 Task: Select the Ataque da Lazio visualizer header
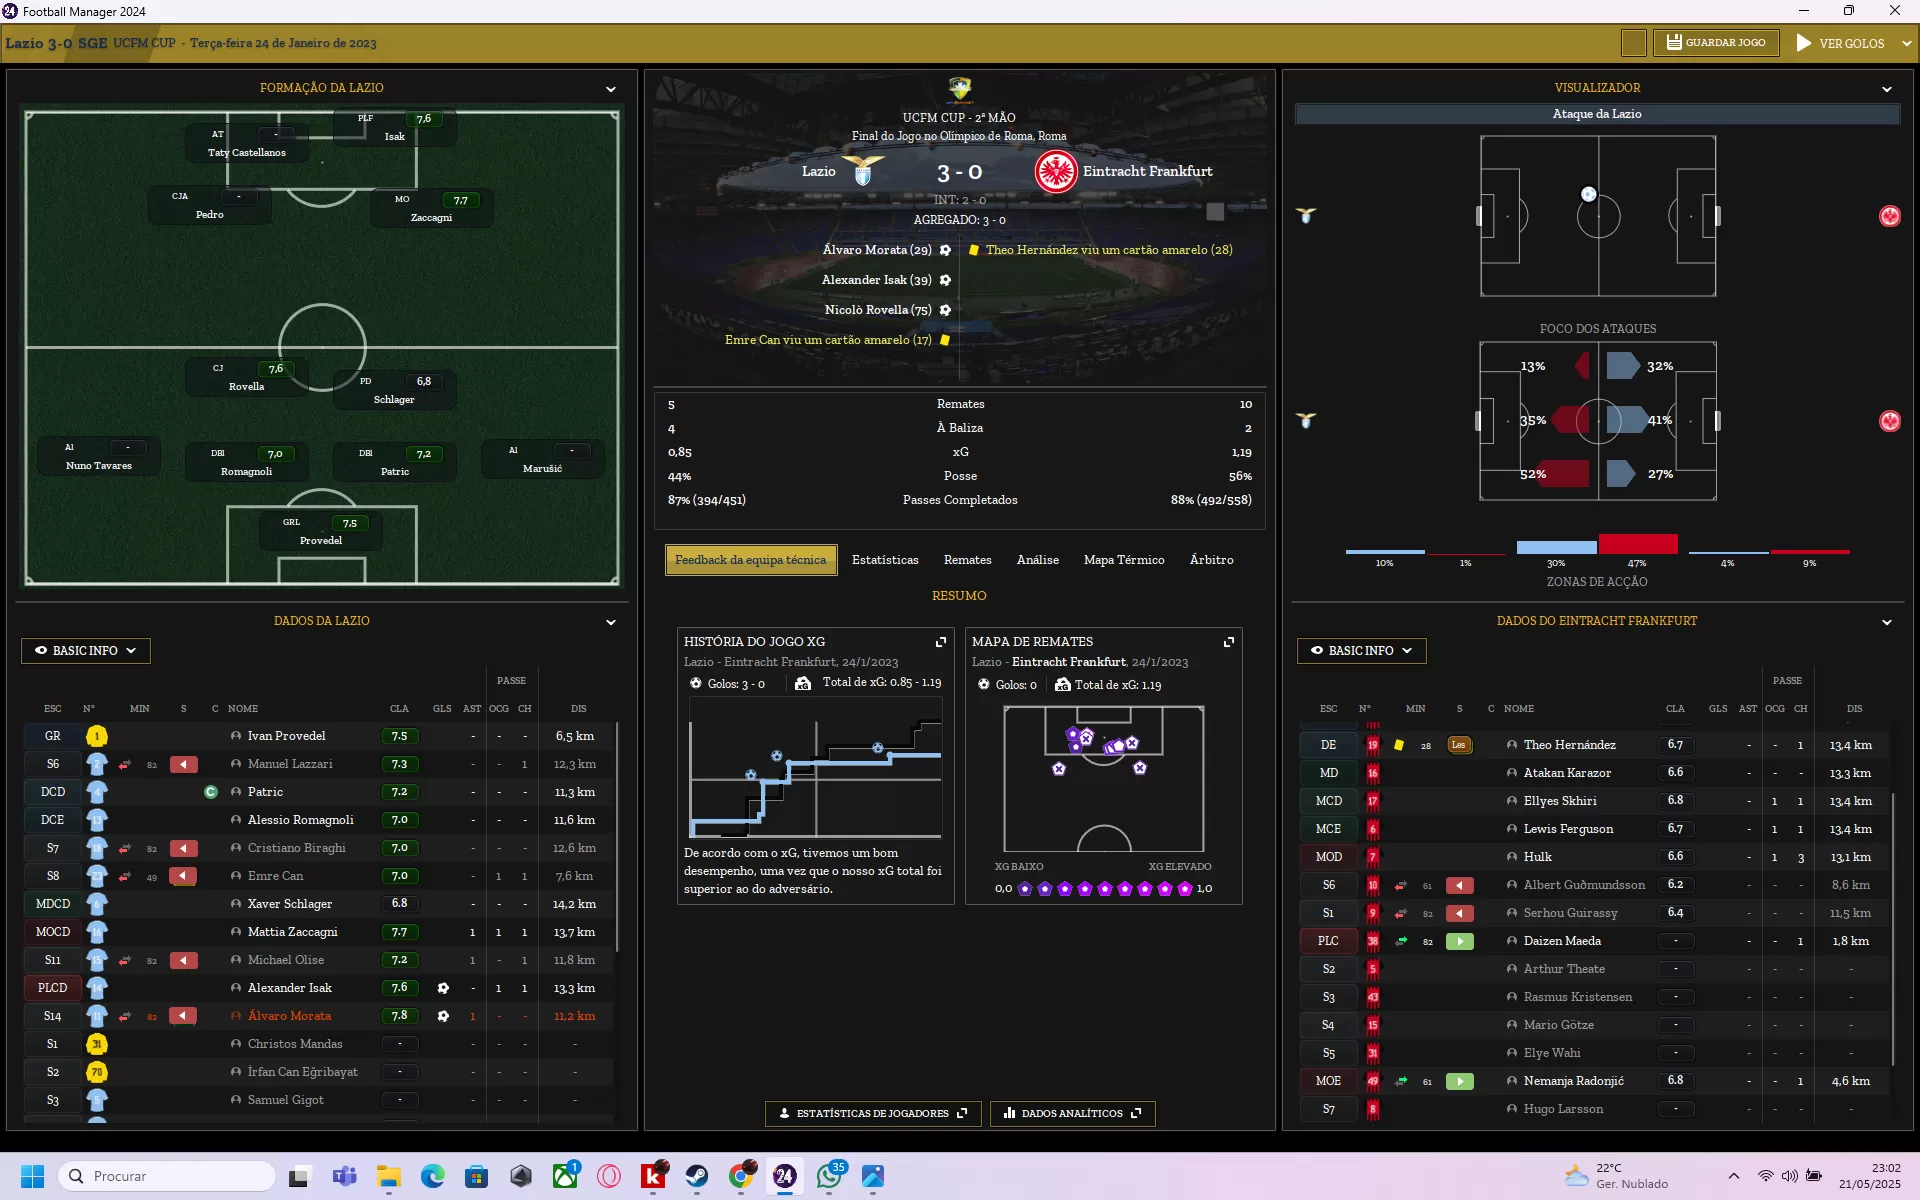click(1597, 114)
